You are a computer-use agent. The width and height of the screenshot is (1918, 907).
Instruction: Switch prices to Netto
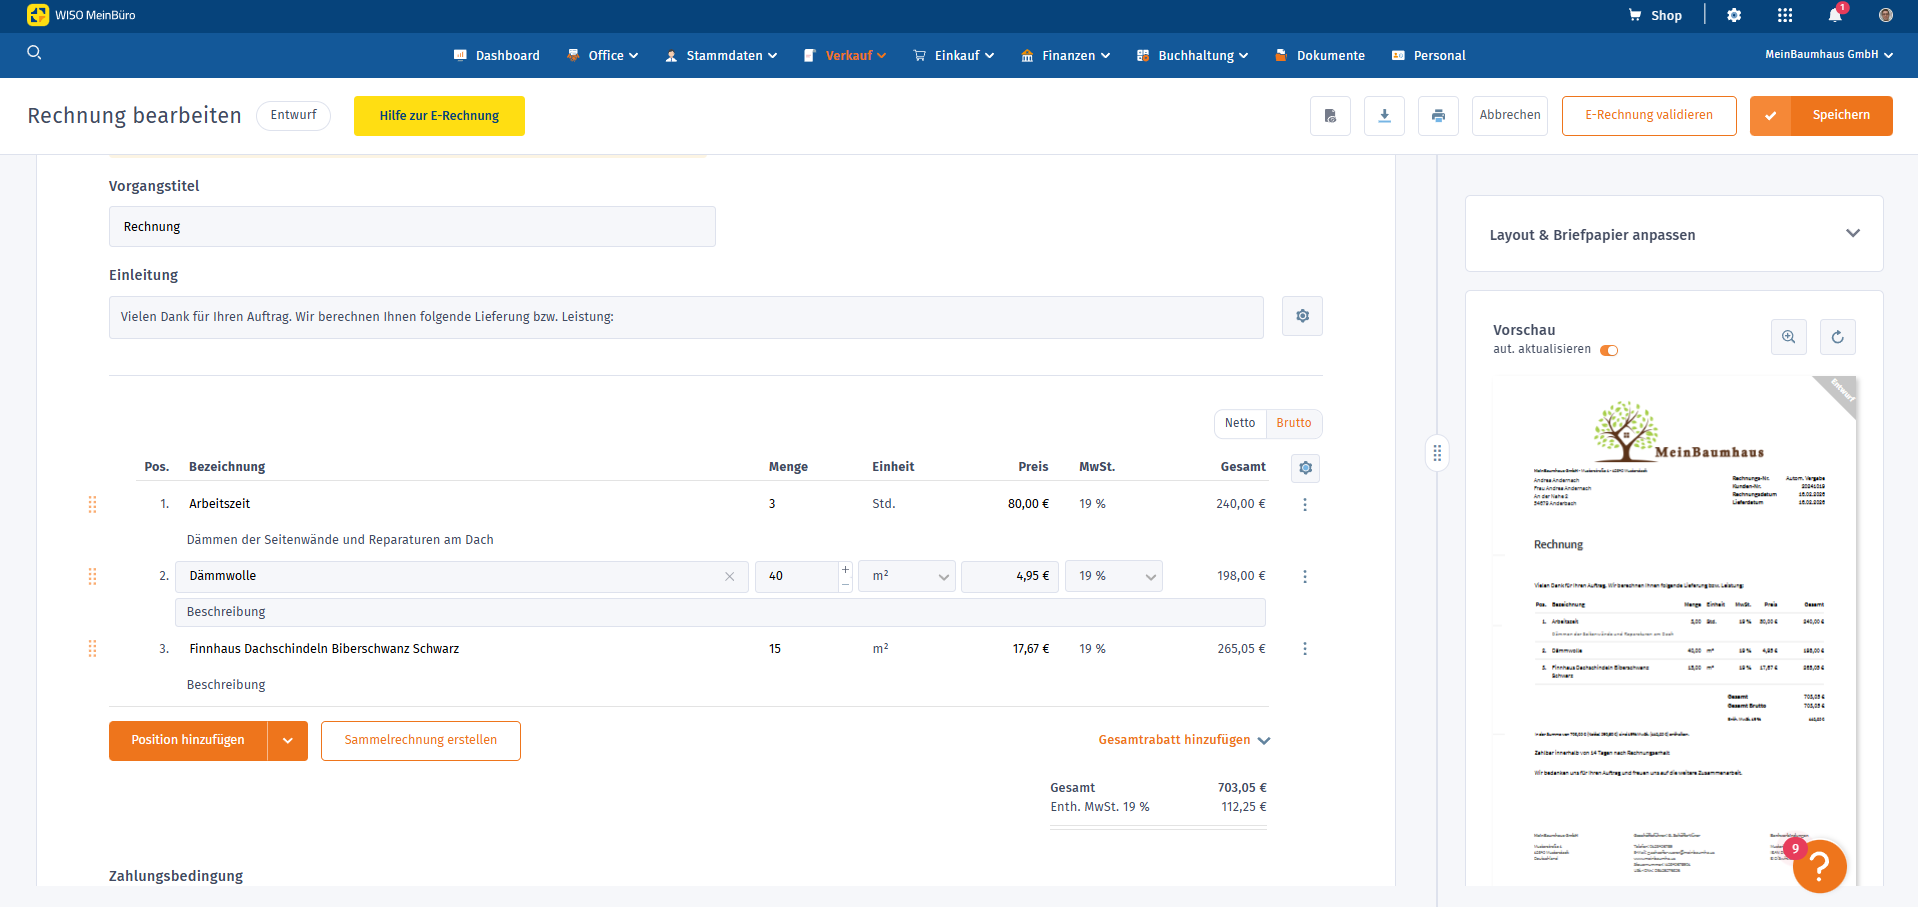[1240, 423]
